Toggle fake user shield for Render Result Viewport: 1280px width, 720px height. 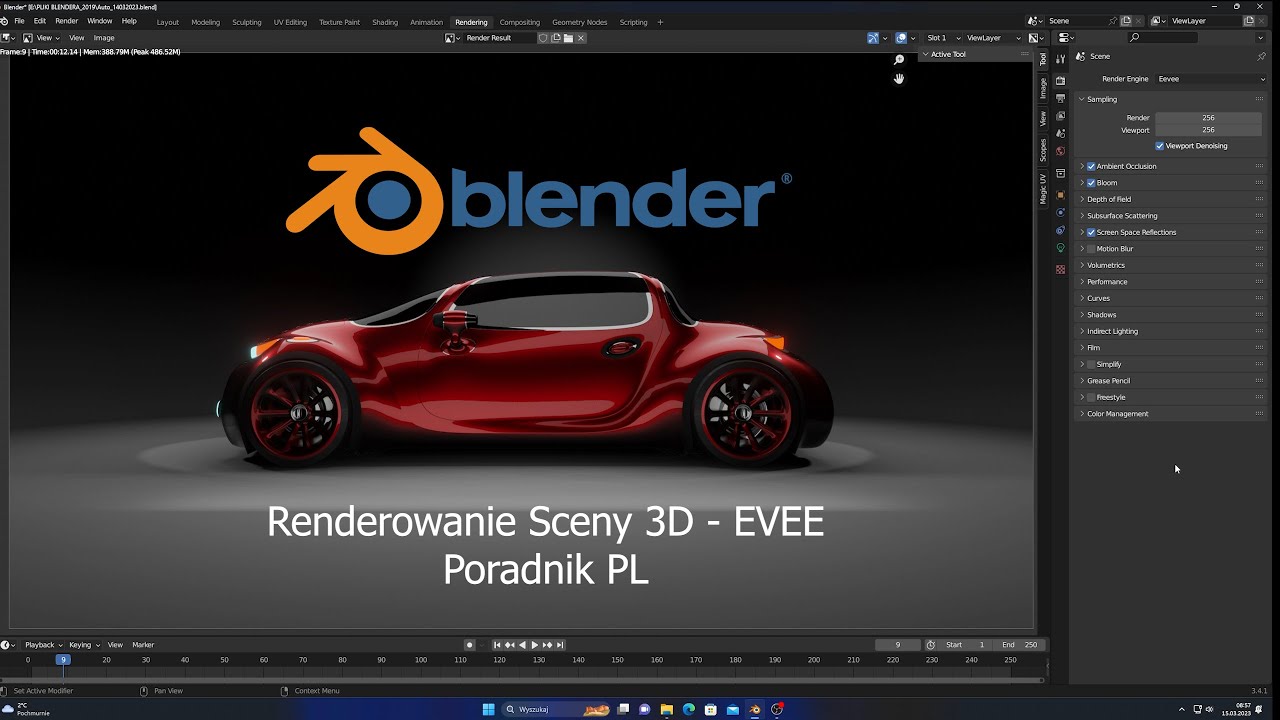(543, 38)
